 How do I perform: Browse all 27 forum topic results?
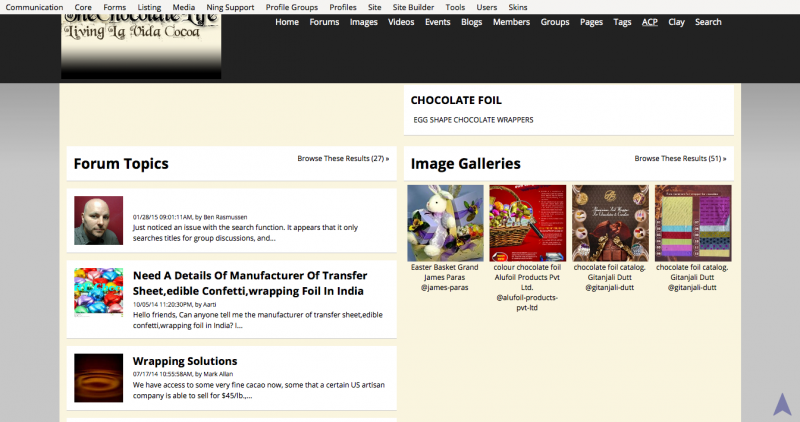click(x=343, y=159)
